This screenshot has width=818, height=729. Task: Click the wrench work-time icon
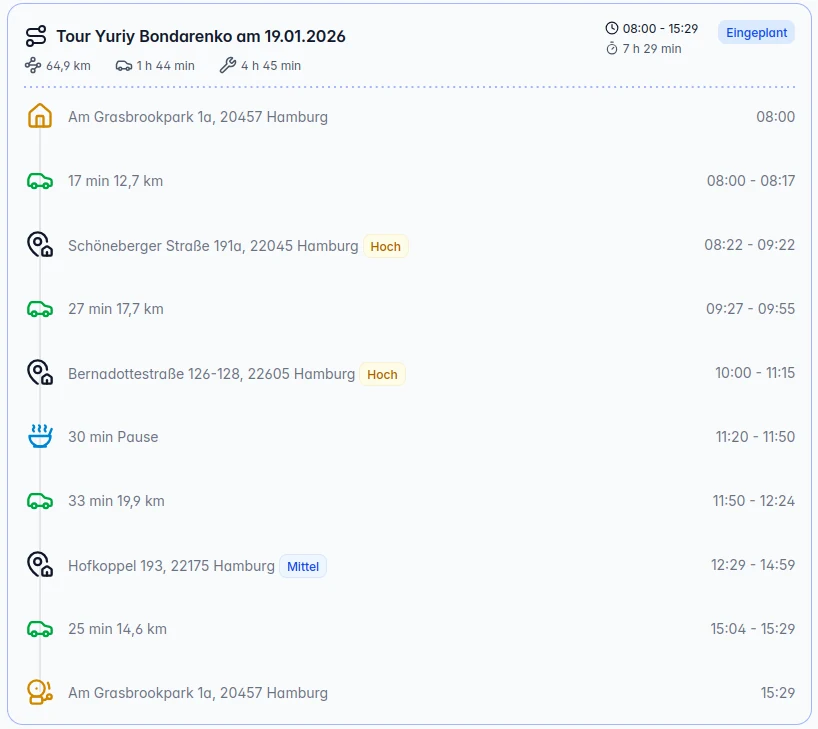pos(227,65)
